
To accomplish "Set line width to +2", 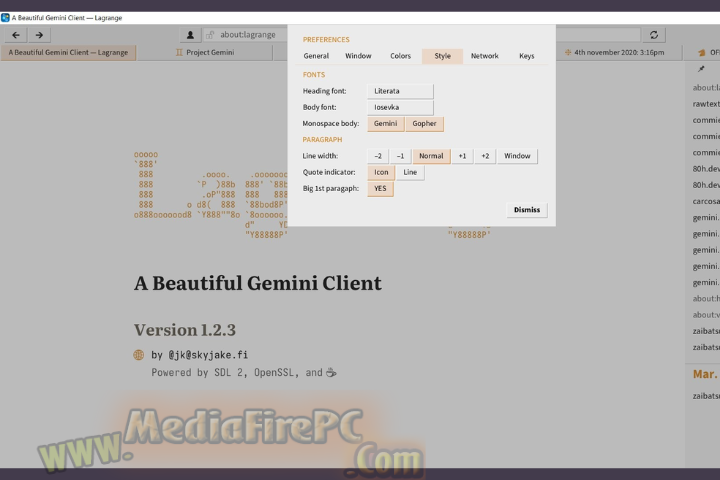I will point(485,156).
